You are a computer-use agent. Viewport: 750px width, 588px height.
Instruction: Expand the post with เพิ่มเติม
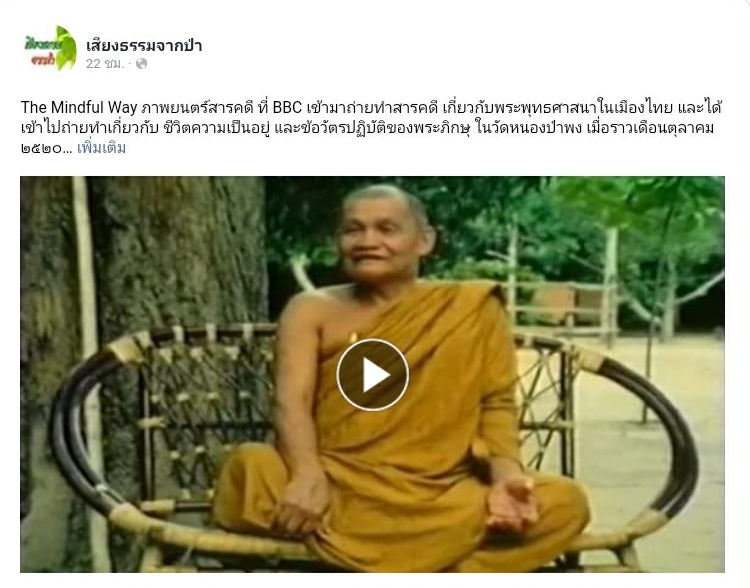point(101,148)
